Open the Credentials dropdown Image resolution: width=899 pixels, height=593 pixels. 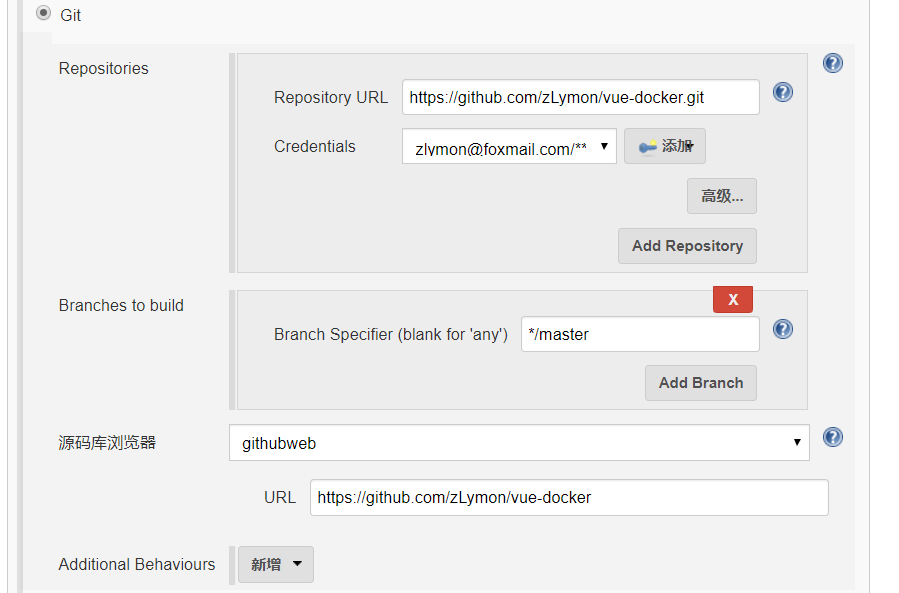point(509,147)
